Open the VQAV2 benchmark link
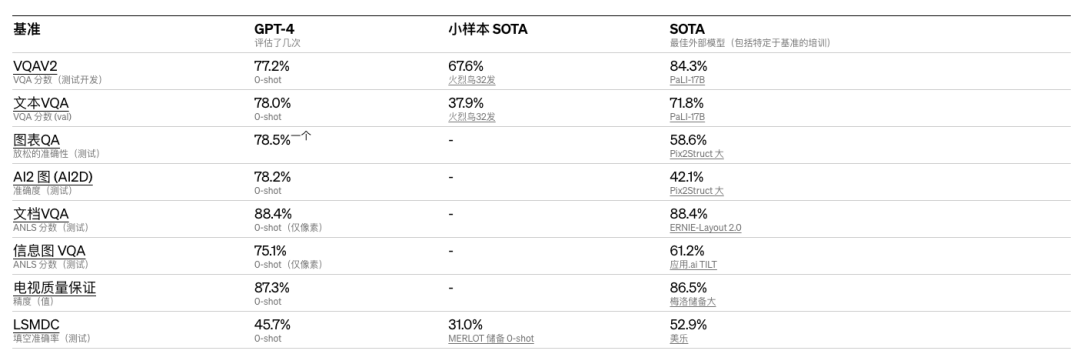The height and width of the screenshot is (364, 1080). 35,66
